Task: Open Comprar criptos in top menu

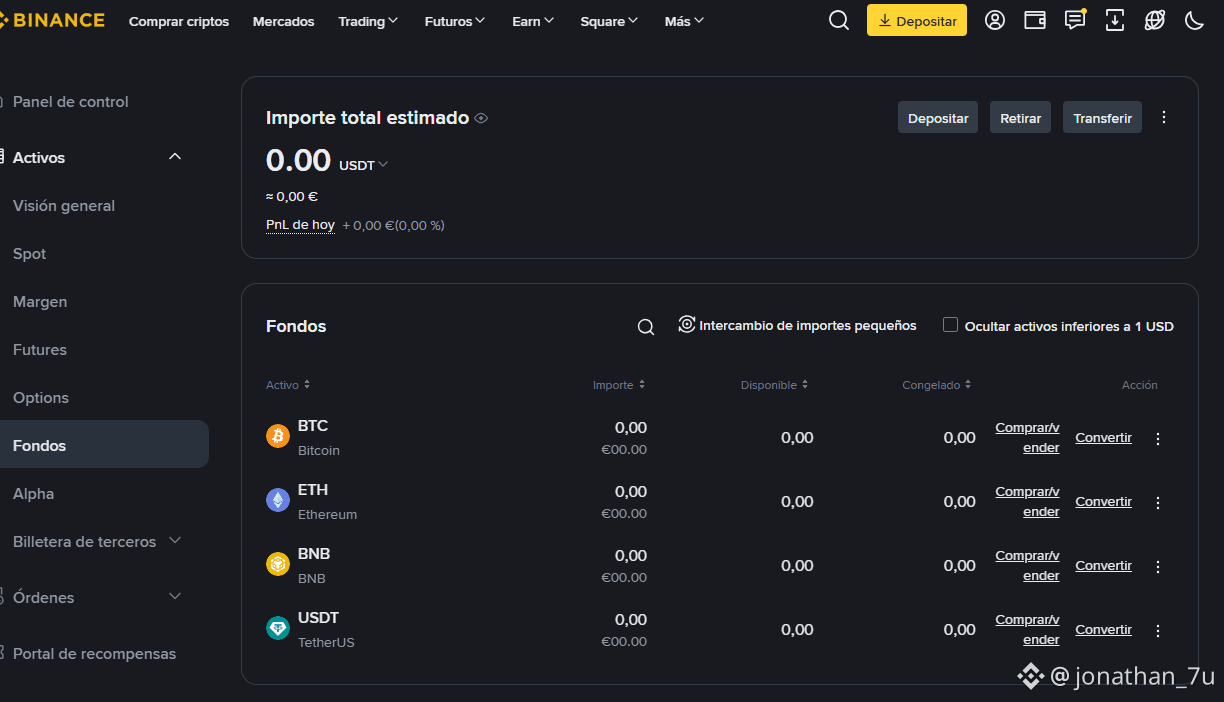Action: click(179, 21)
